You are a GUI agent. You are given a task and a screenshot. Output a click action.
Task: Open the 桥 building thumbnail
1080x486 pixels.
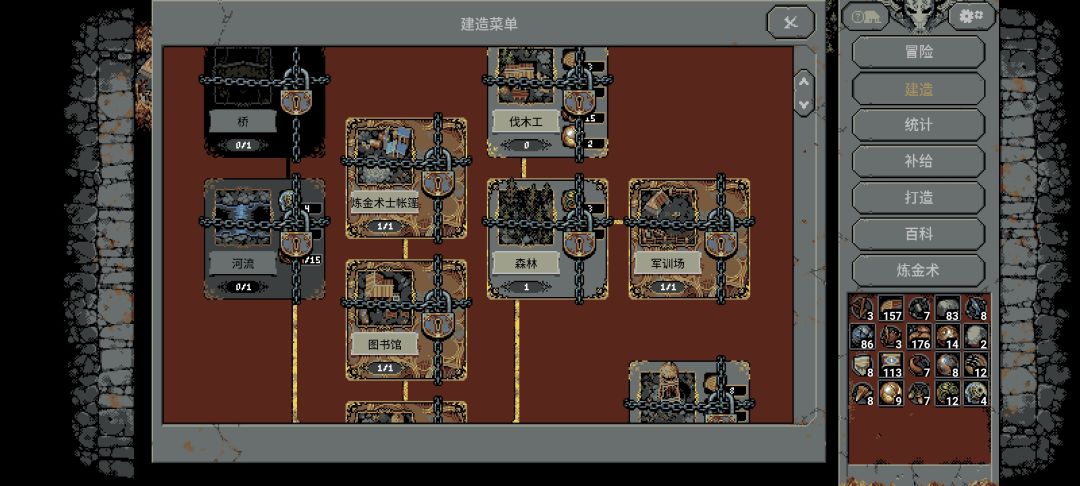point(243,74)
